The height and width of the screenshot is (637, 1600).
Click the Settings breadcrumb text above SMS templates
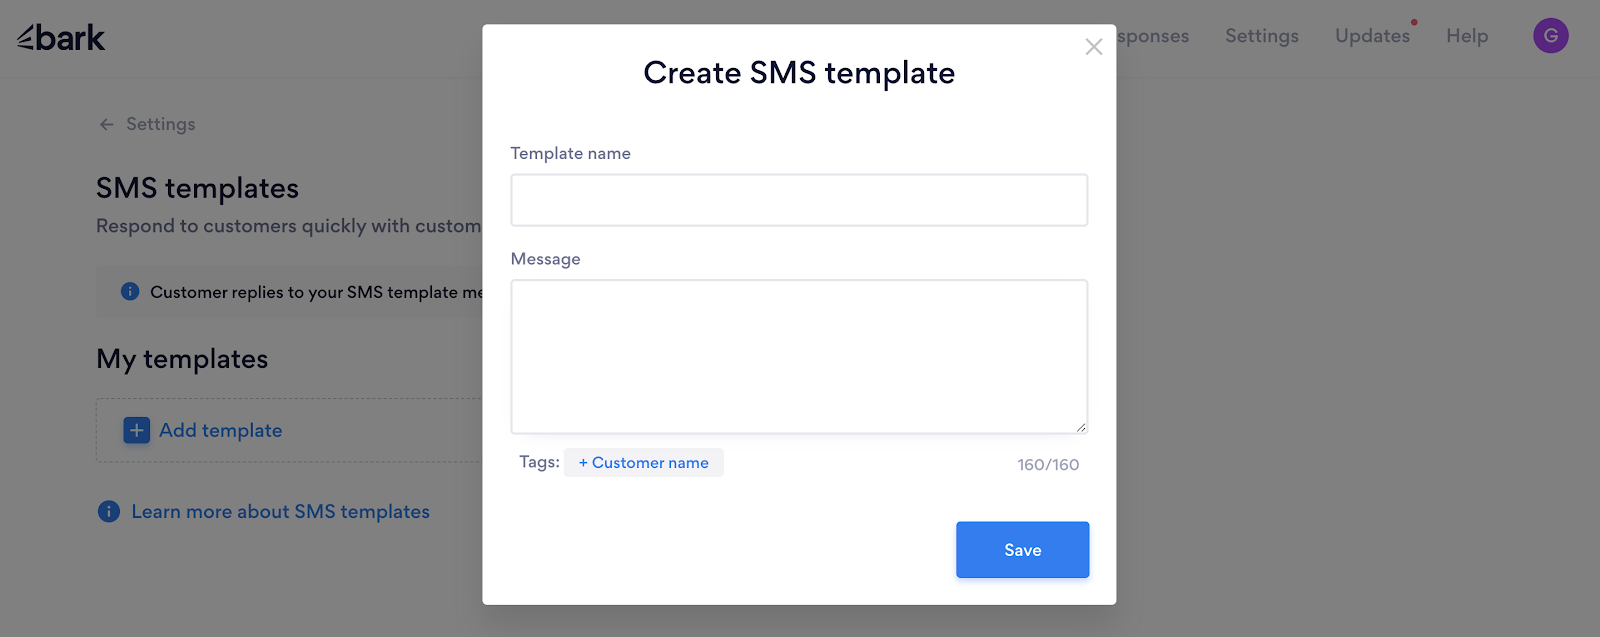pyautogui.click(x=160, y=125)
